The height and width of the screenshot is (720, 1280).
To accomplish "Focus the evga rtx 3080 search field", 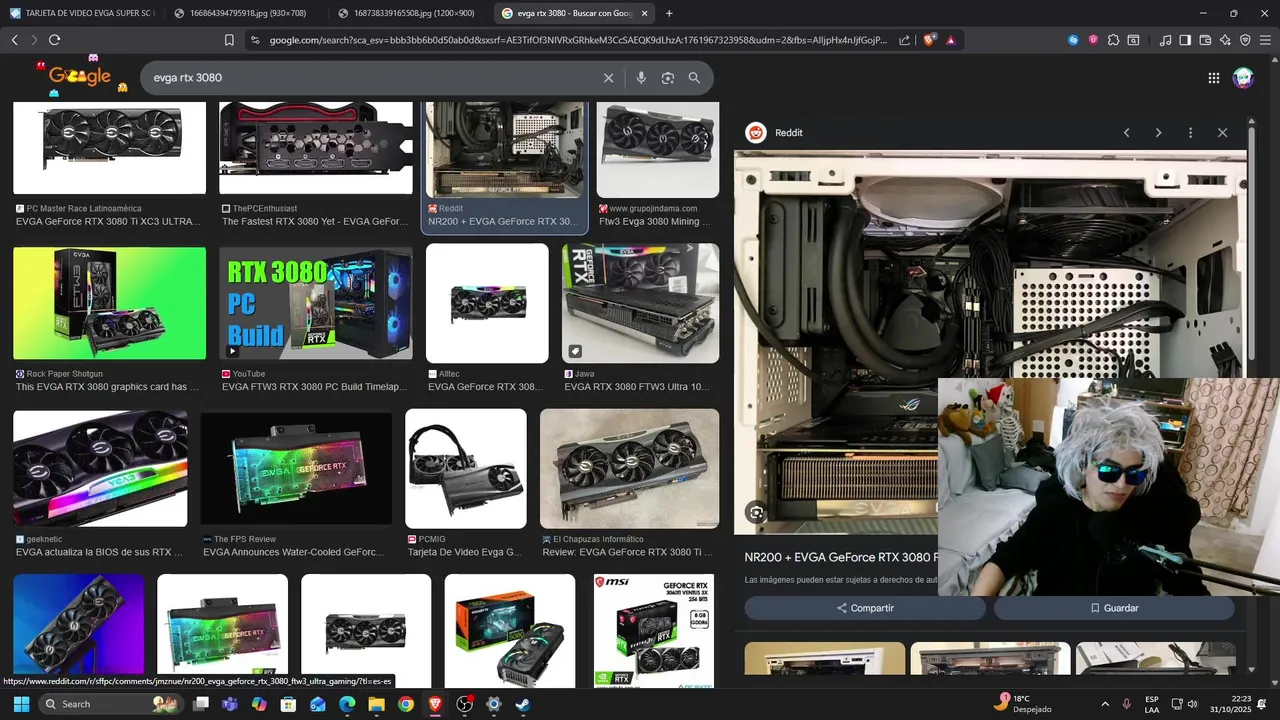I will coord(370,78).
